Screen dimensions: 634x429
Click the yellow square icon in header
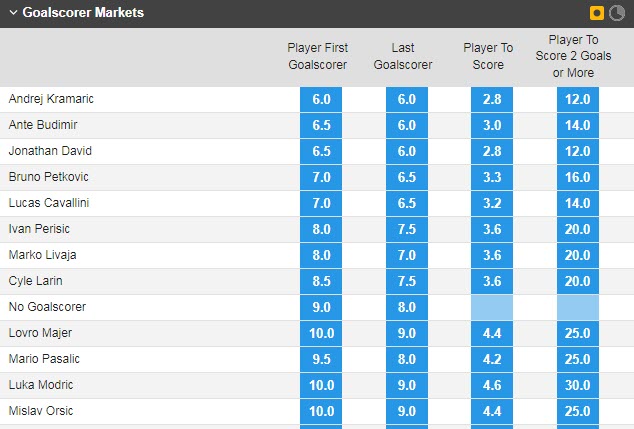pyautogui.click(x=597, y=14)
